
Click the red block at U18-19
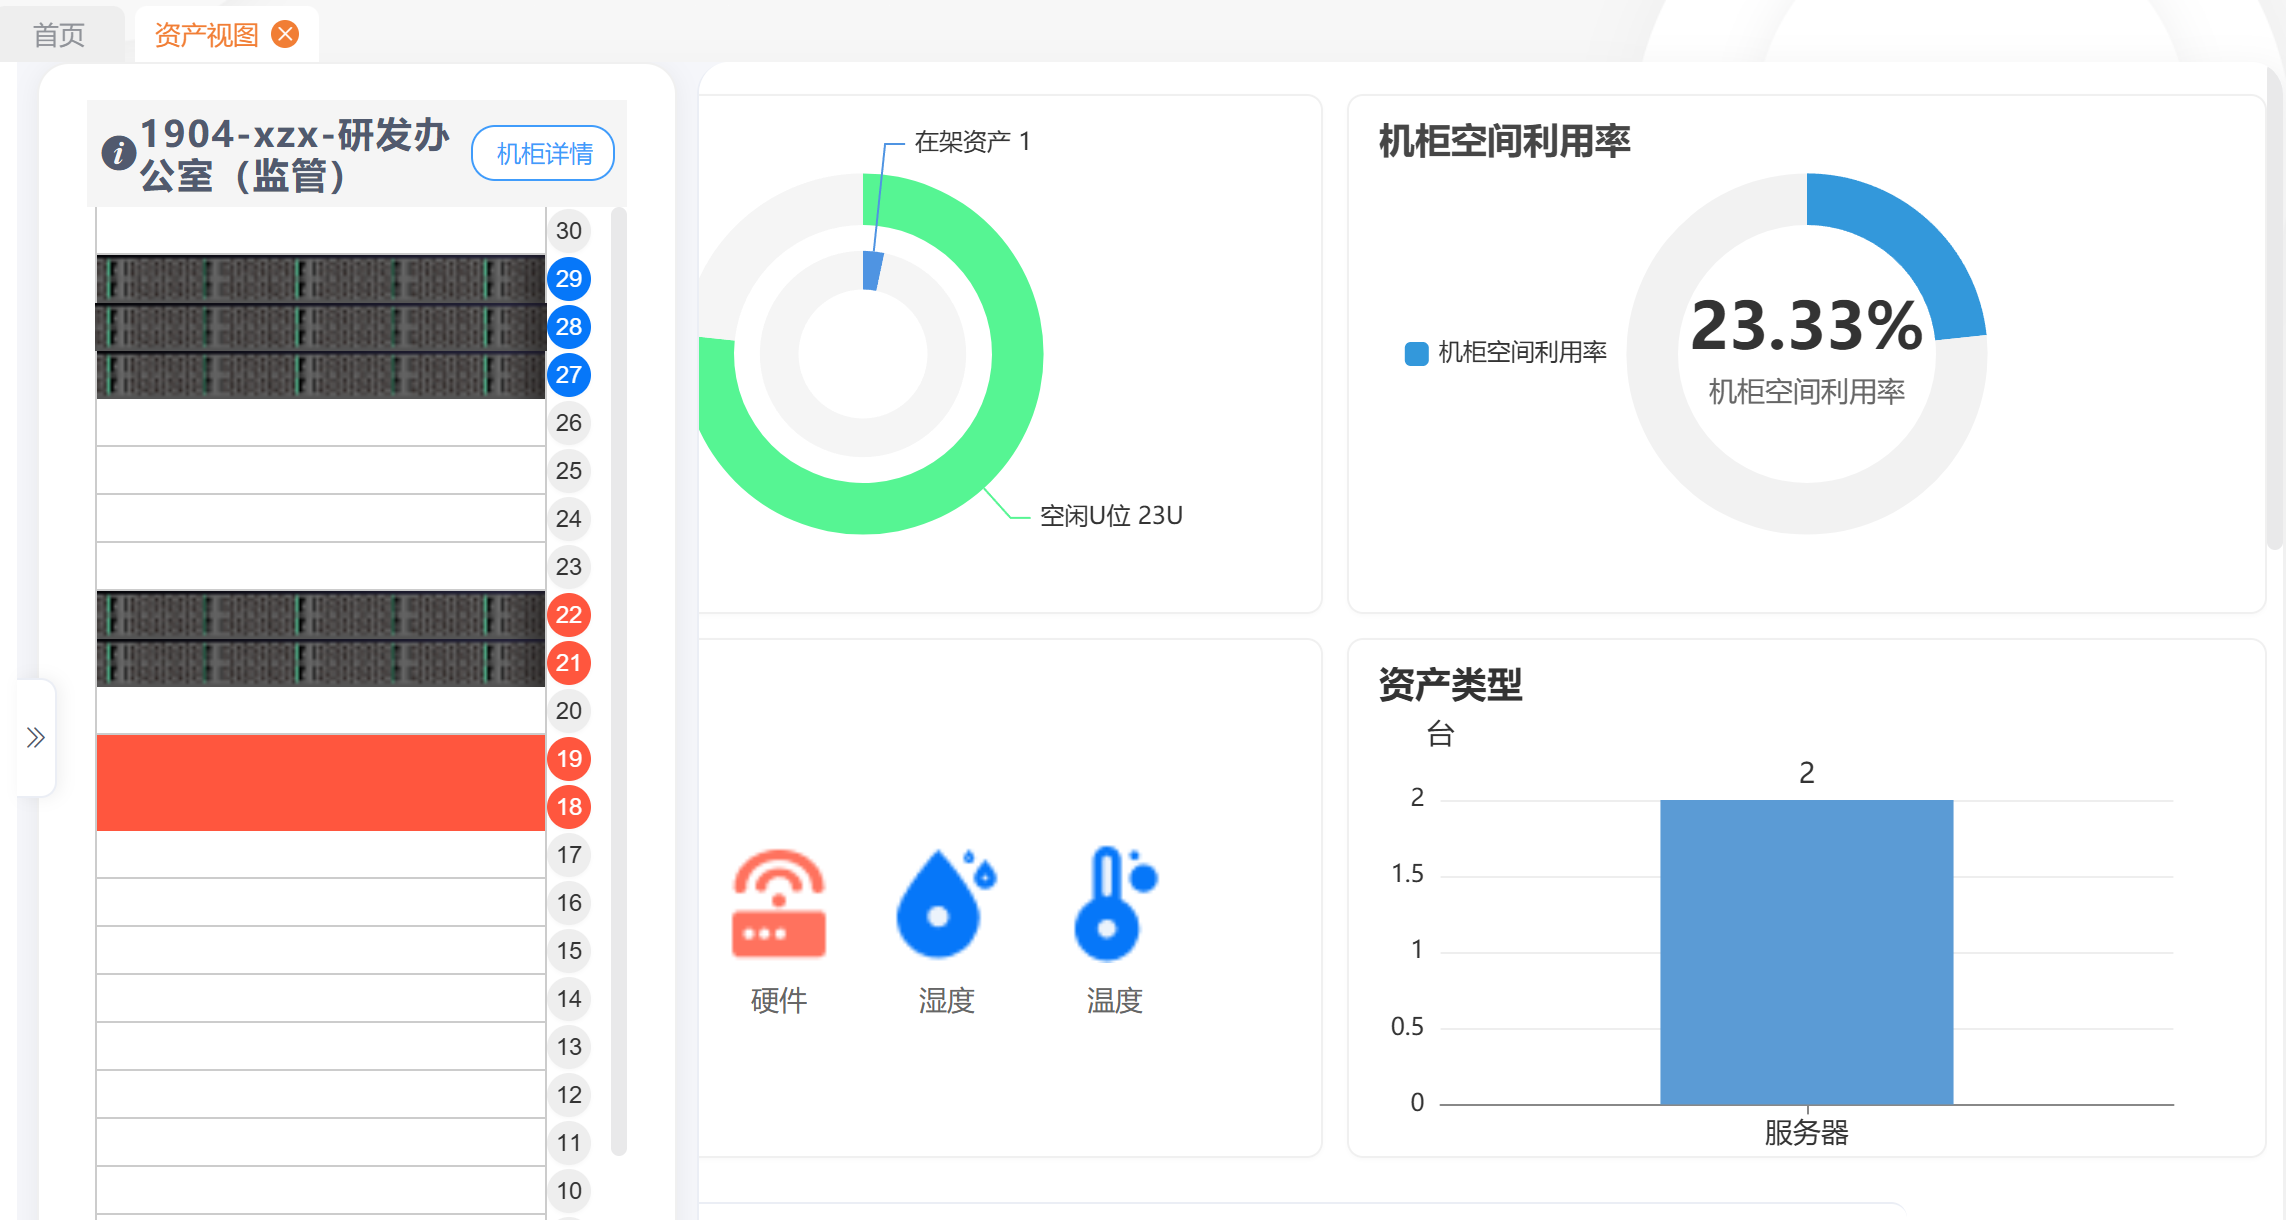tap(320, 783)
